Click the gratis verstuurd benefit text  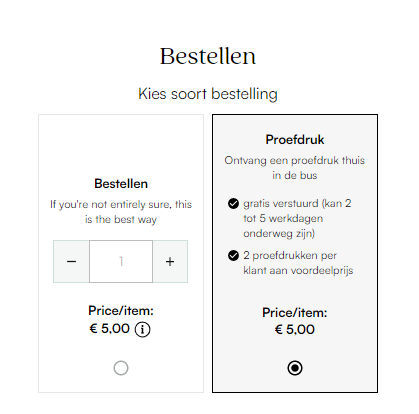(297, 218)
